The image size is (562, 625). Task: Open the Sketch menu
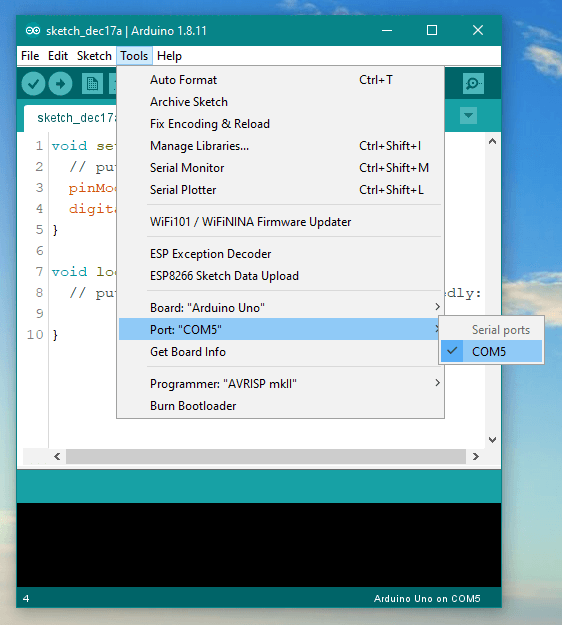coord(94,56)
